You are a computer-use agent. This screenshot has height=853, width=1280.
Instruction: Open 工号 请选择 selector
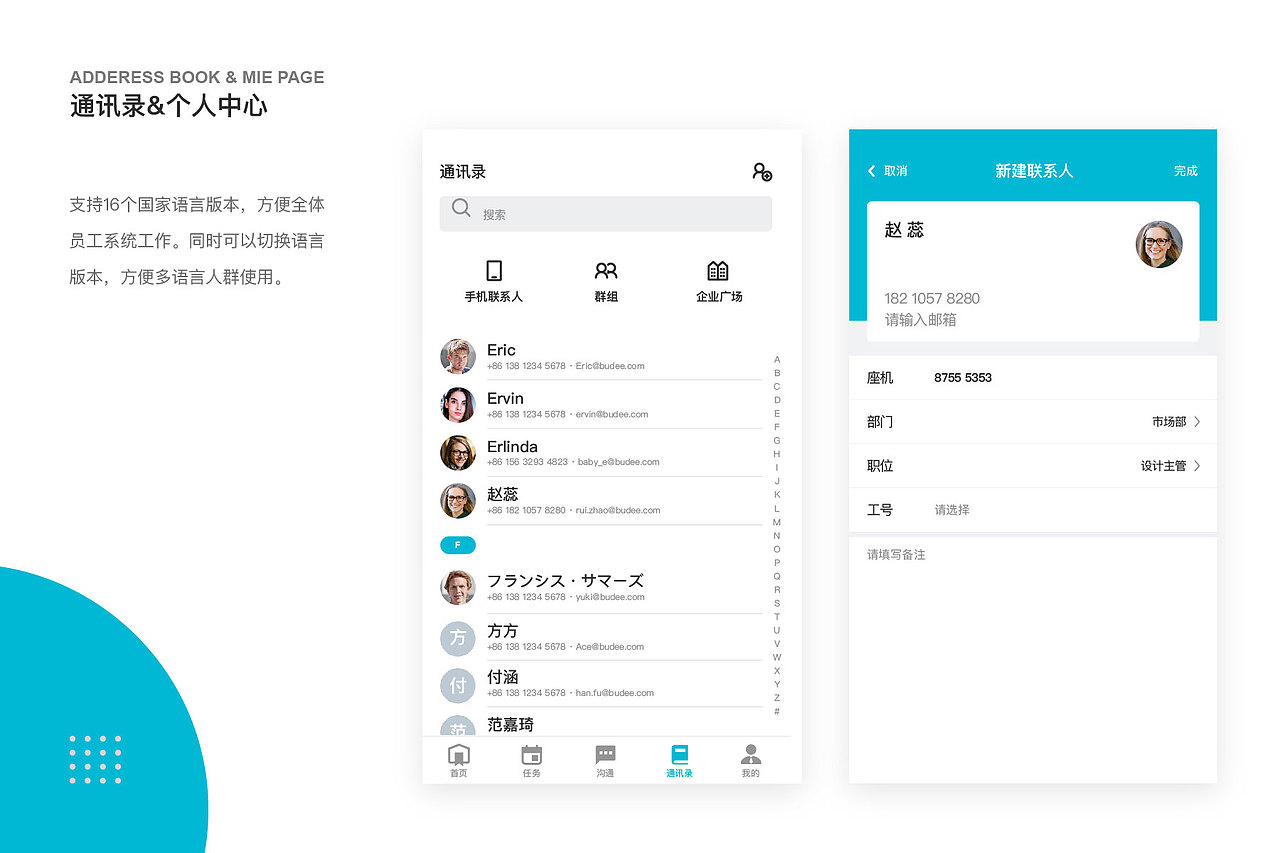(1033, 510)
